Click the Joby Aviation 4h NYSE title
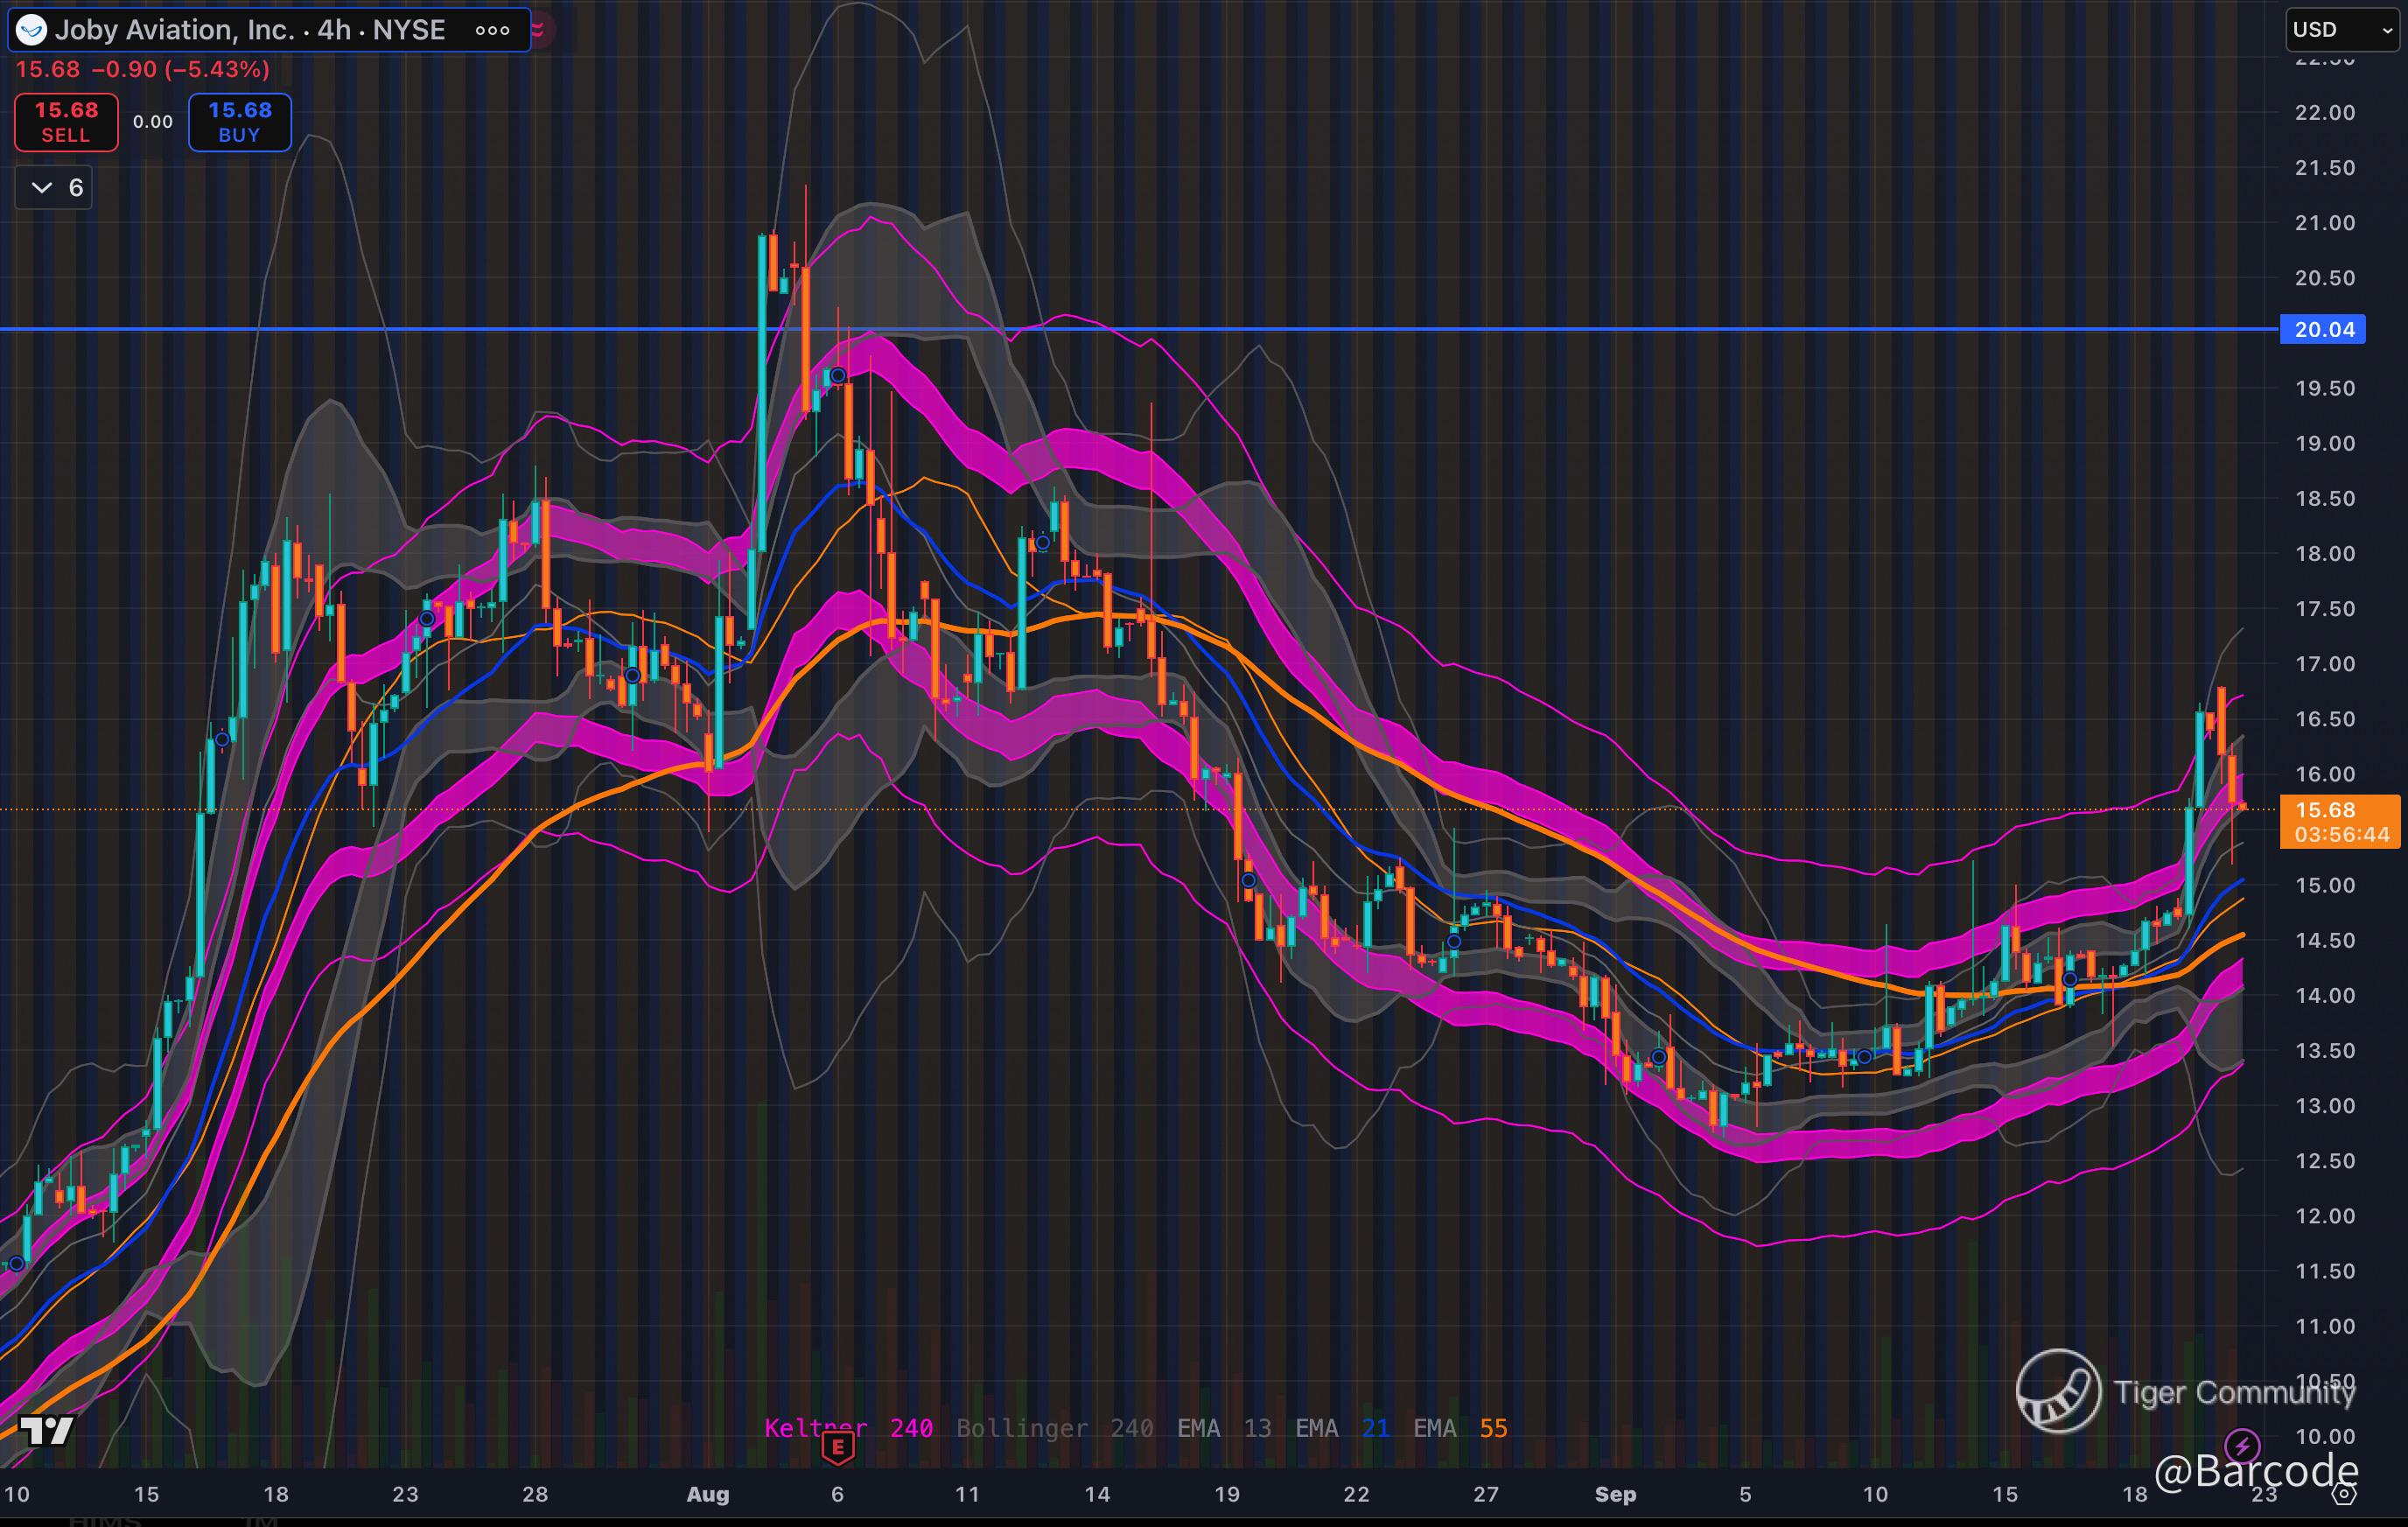This screenshot has width=2408, height=1527. (x=250, y=30)
